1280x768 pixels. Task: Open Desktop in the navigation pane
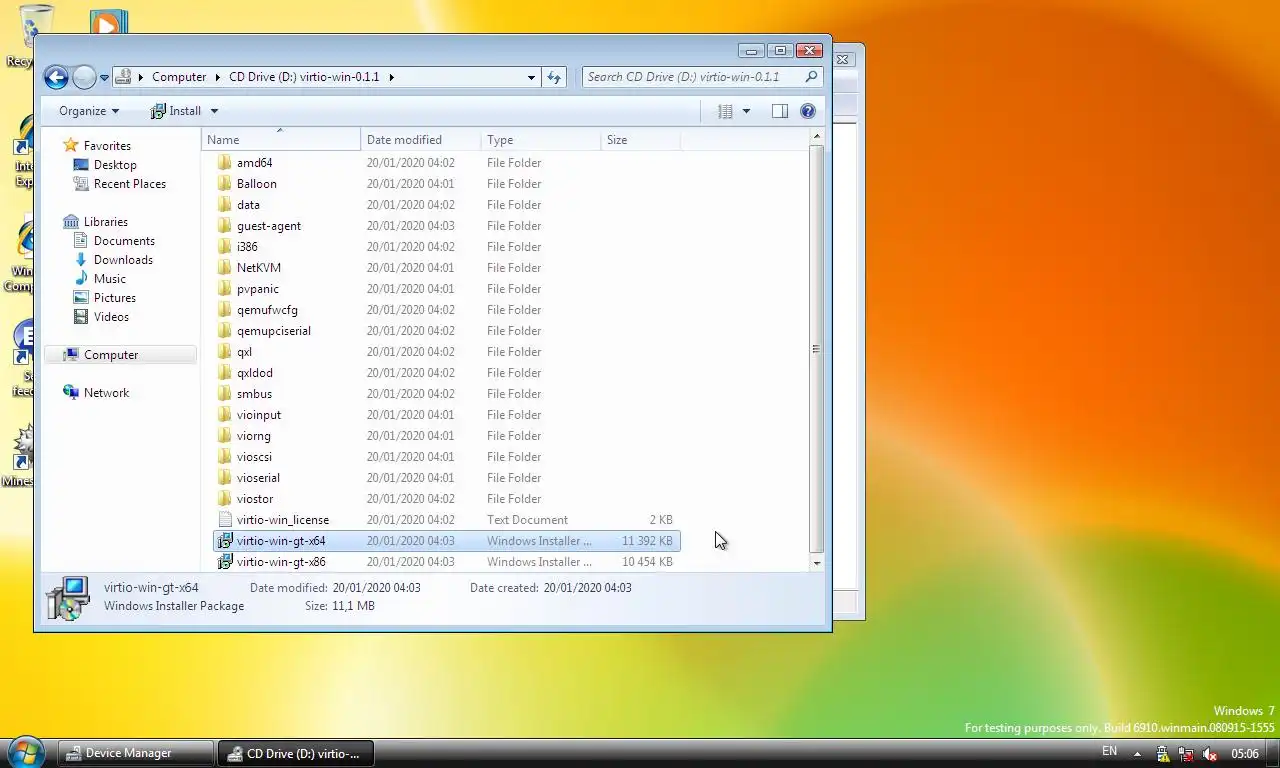click(115, 165)
